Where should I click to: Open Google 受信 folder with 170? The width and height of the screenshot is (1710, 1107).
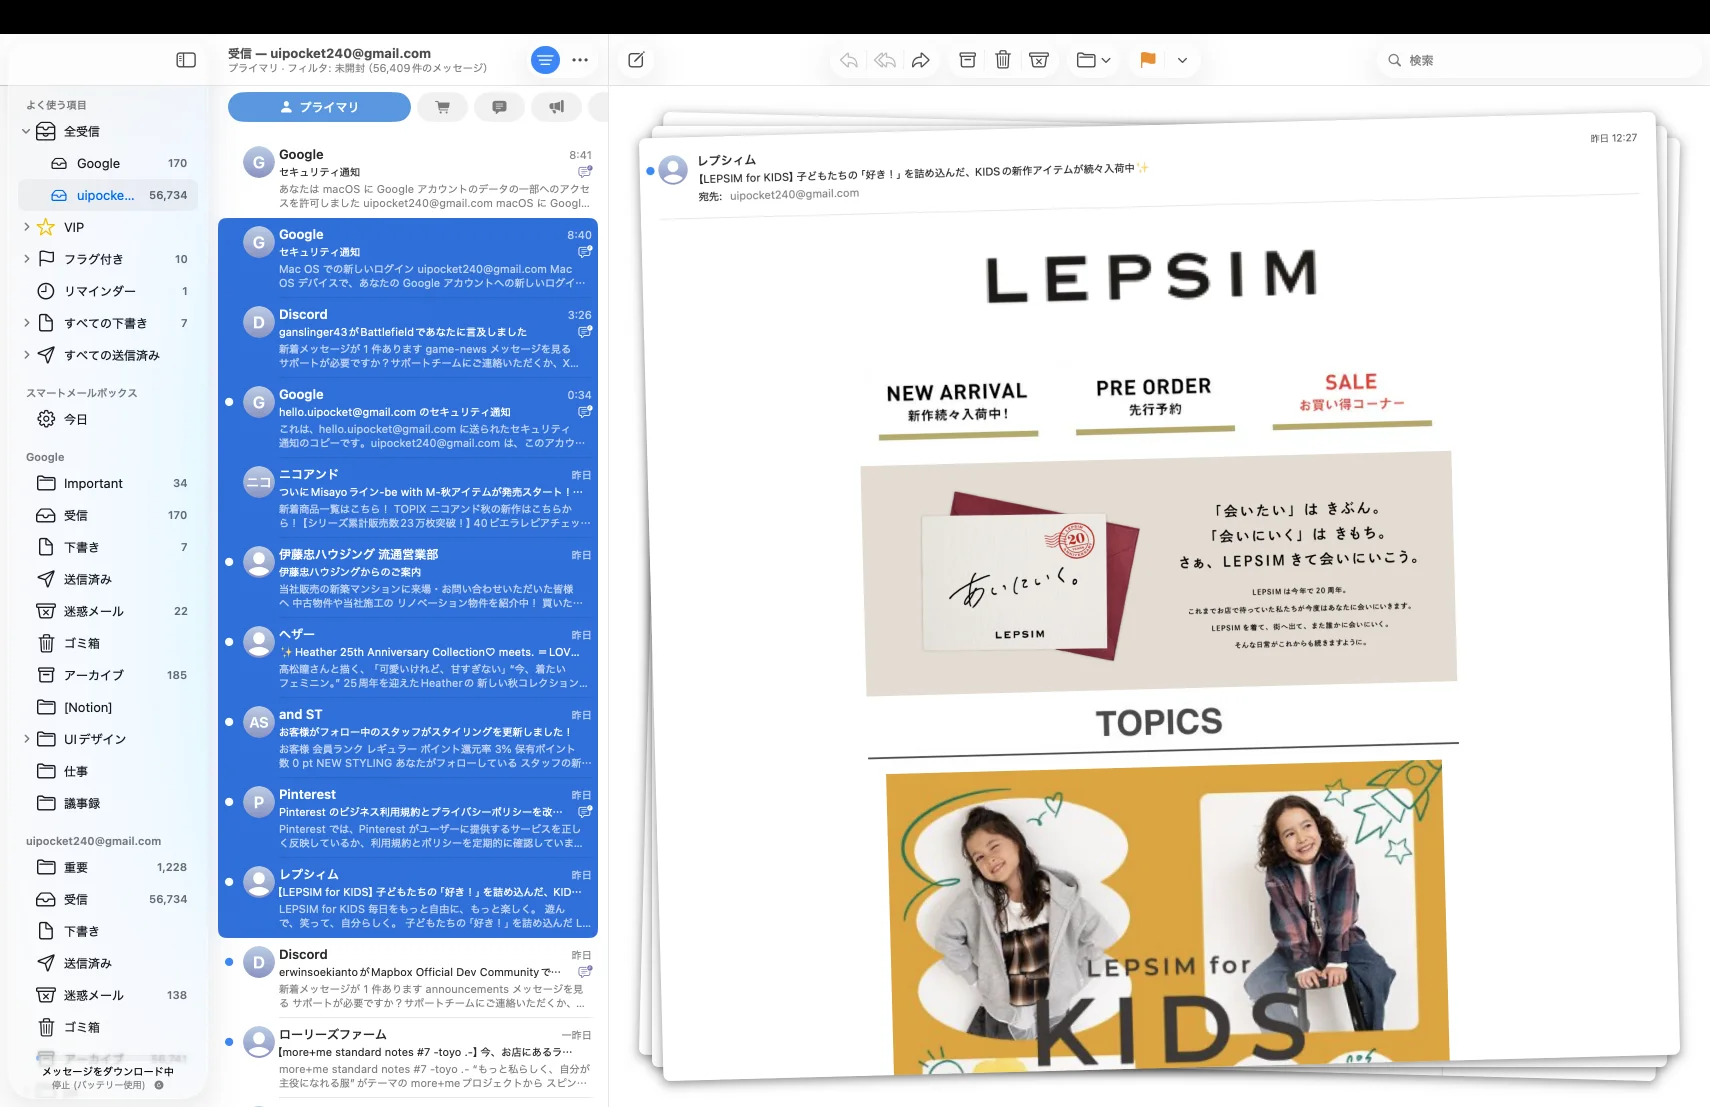(108, 515)
